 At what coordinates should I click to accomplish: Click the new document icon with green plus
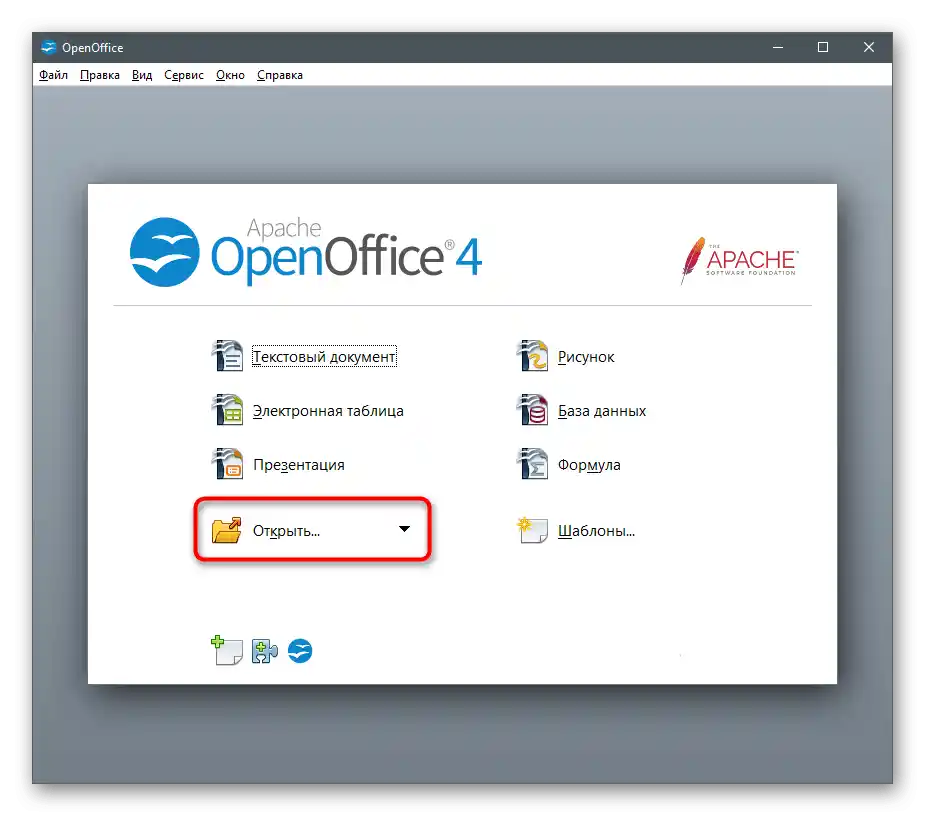[227, 650]
